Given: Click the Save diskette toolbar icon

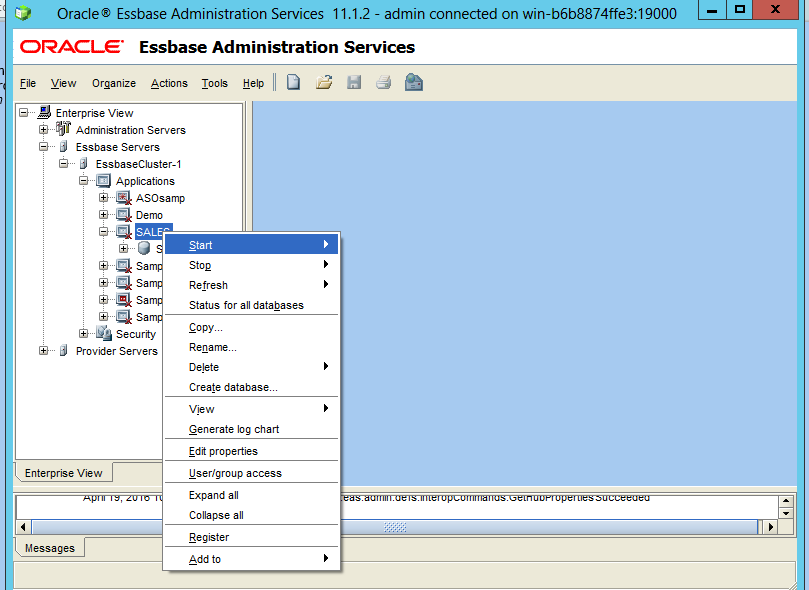Looking at the screenshot, I should pos(354,83).
